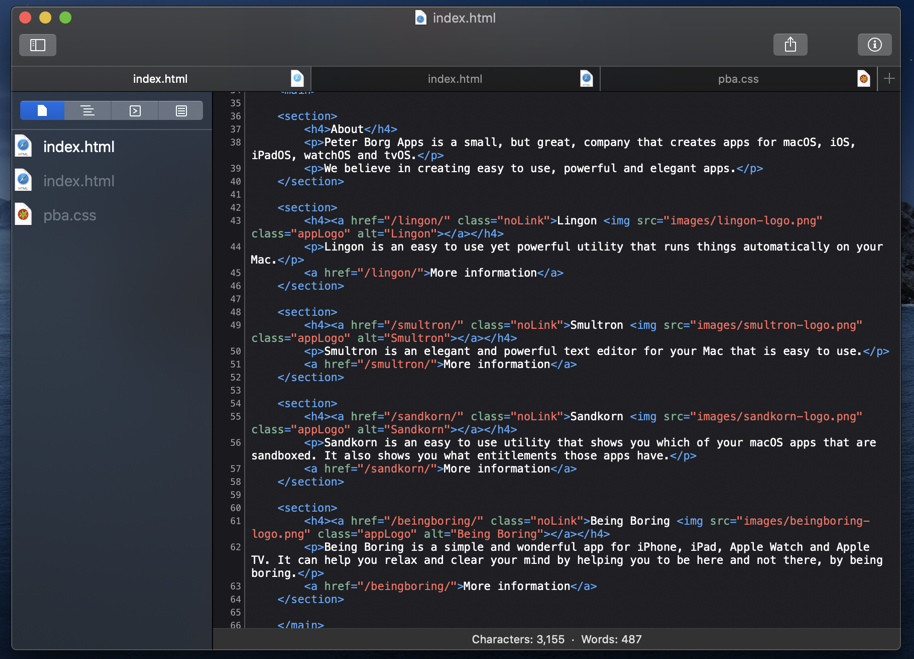The width and height of the screenshot is (914, 659).
Task: Open second dimmed index.html in sidebar
Action: coord(79,181)
